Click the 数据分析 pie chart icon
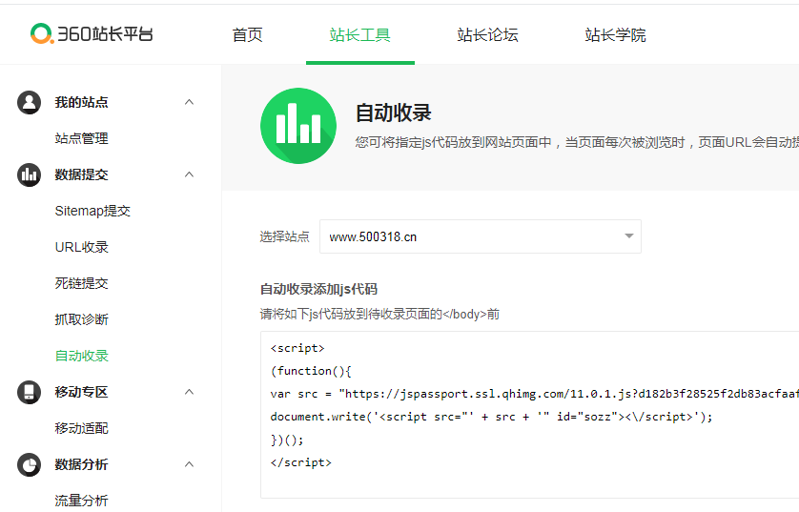 pyautogui.click(x=29, y=465)
